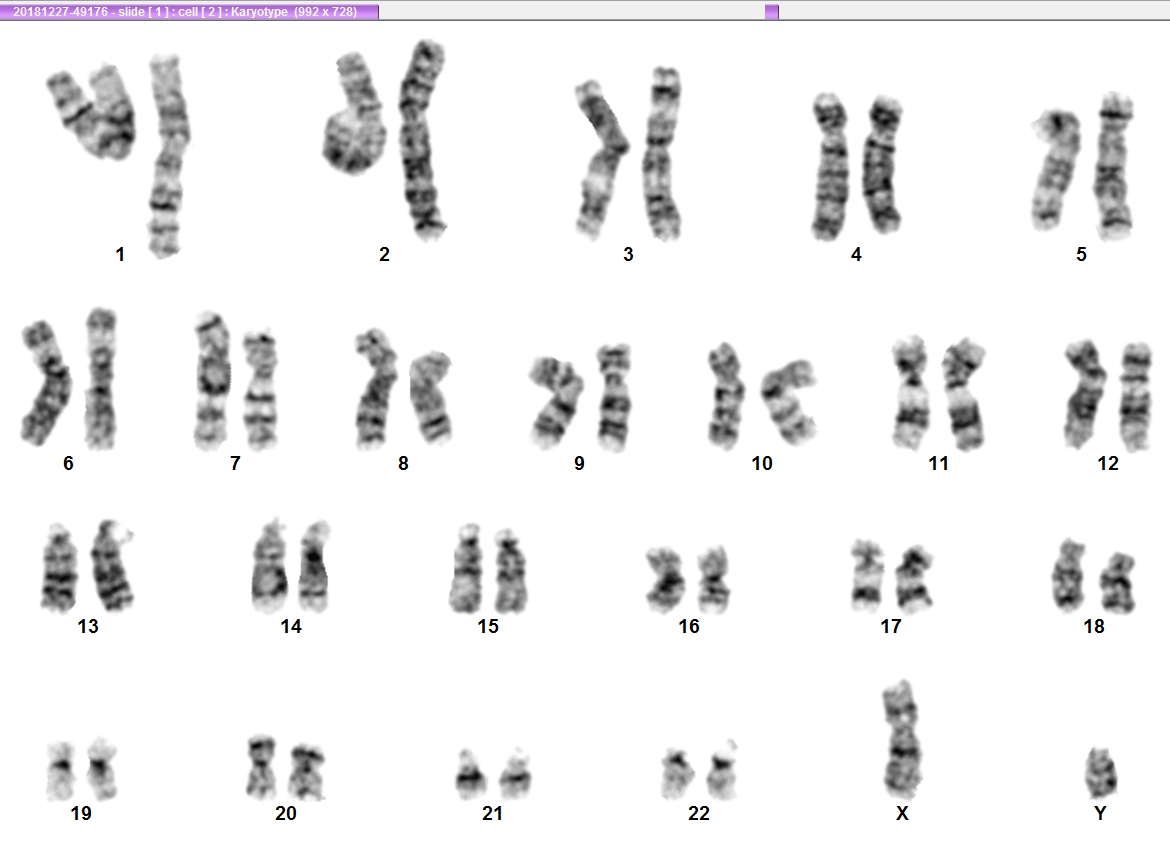The image size is (1170, 851).
Task: Click the right chromosome of pair 22
Action: point(722,770)
